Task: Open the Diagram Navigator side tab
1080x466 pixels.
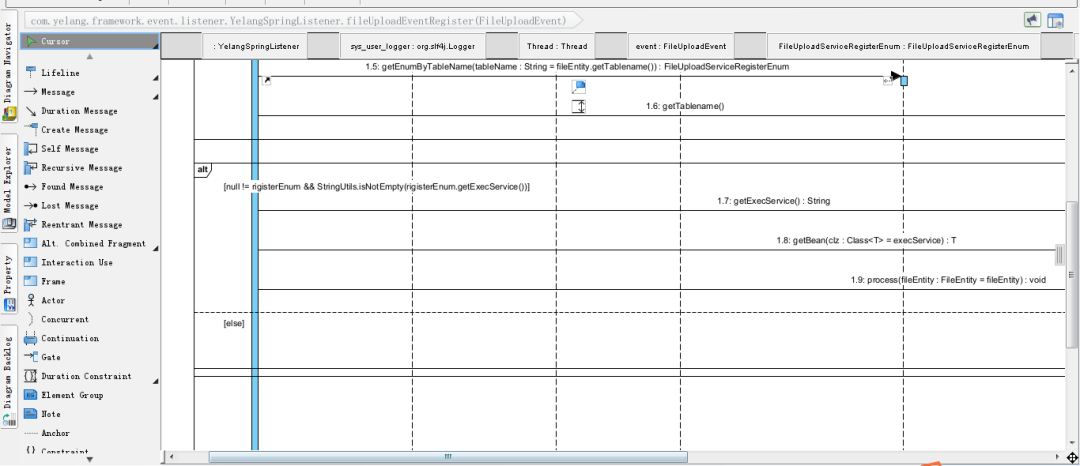Action: (x=9, y=72)
